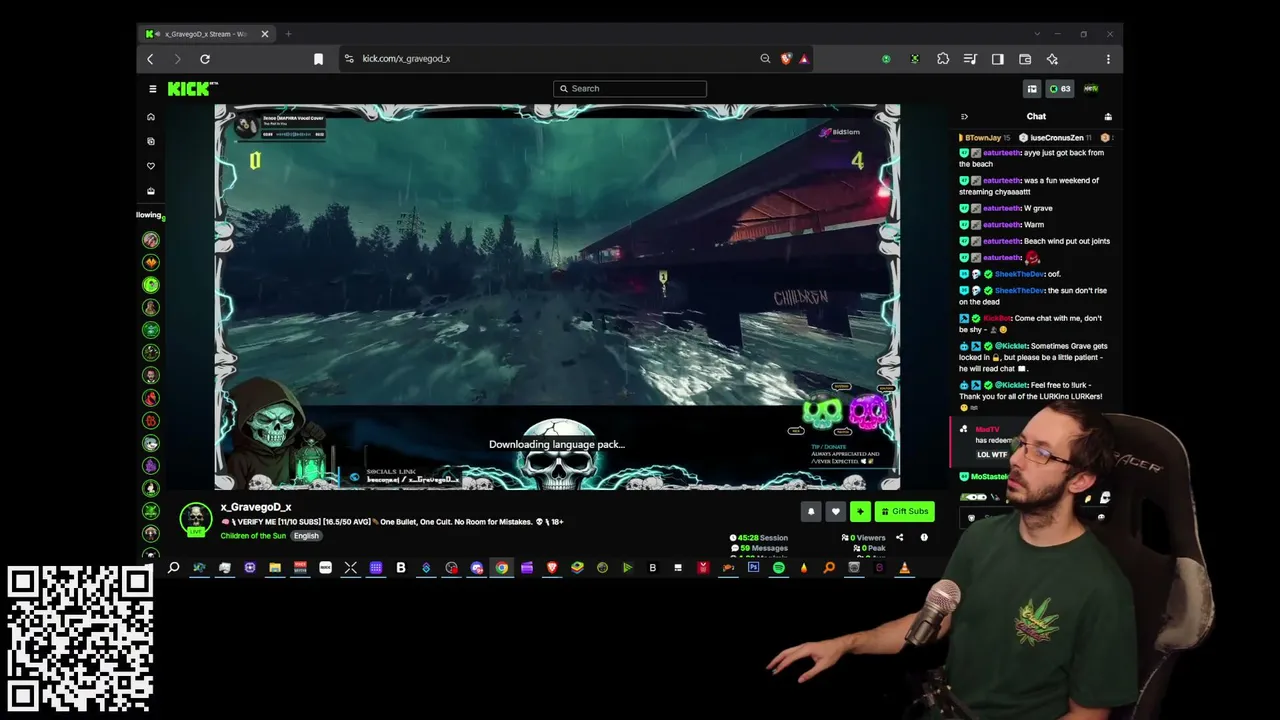Open the KickBot username in chat

tap(997, 319)
